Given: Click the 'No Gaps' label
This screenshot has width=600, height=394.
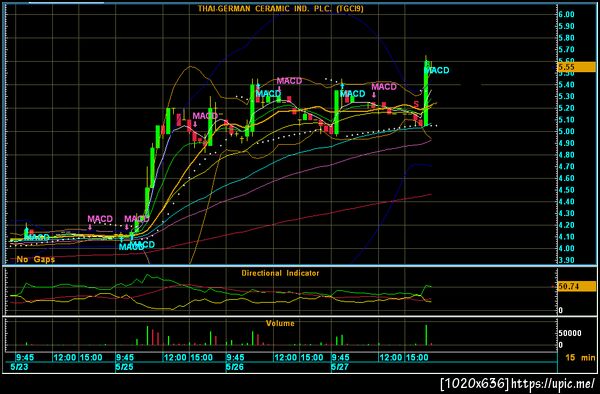Looking at the screenshot, I should pos(36,259).
